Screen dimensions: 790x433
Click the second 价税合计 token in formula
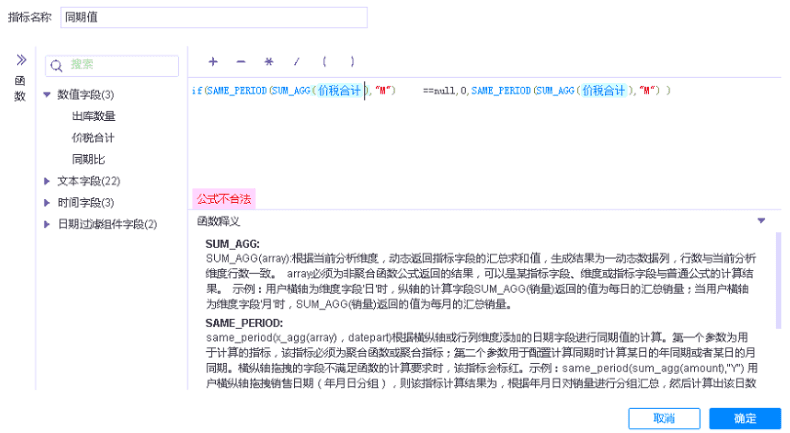click(x=604, y=91)
